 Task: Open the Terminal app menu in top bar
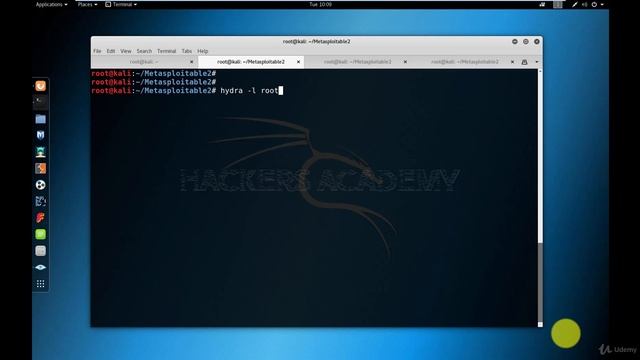pos(121,4)
